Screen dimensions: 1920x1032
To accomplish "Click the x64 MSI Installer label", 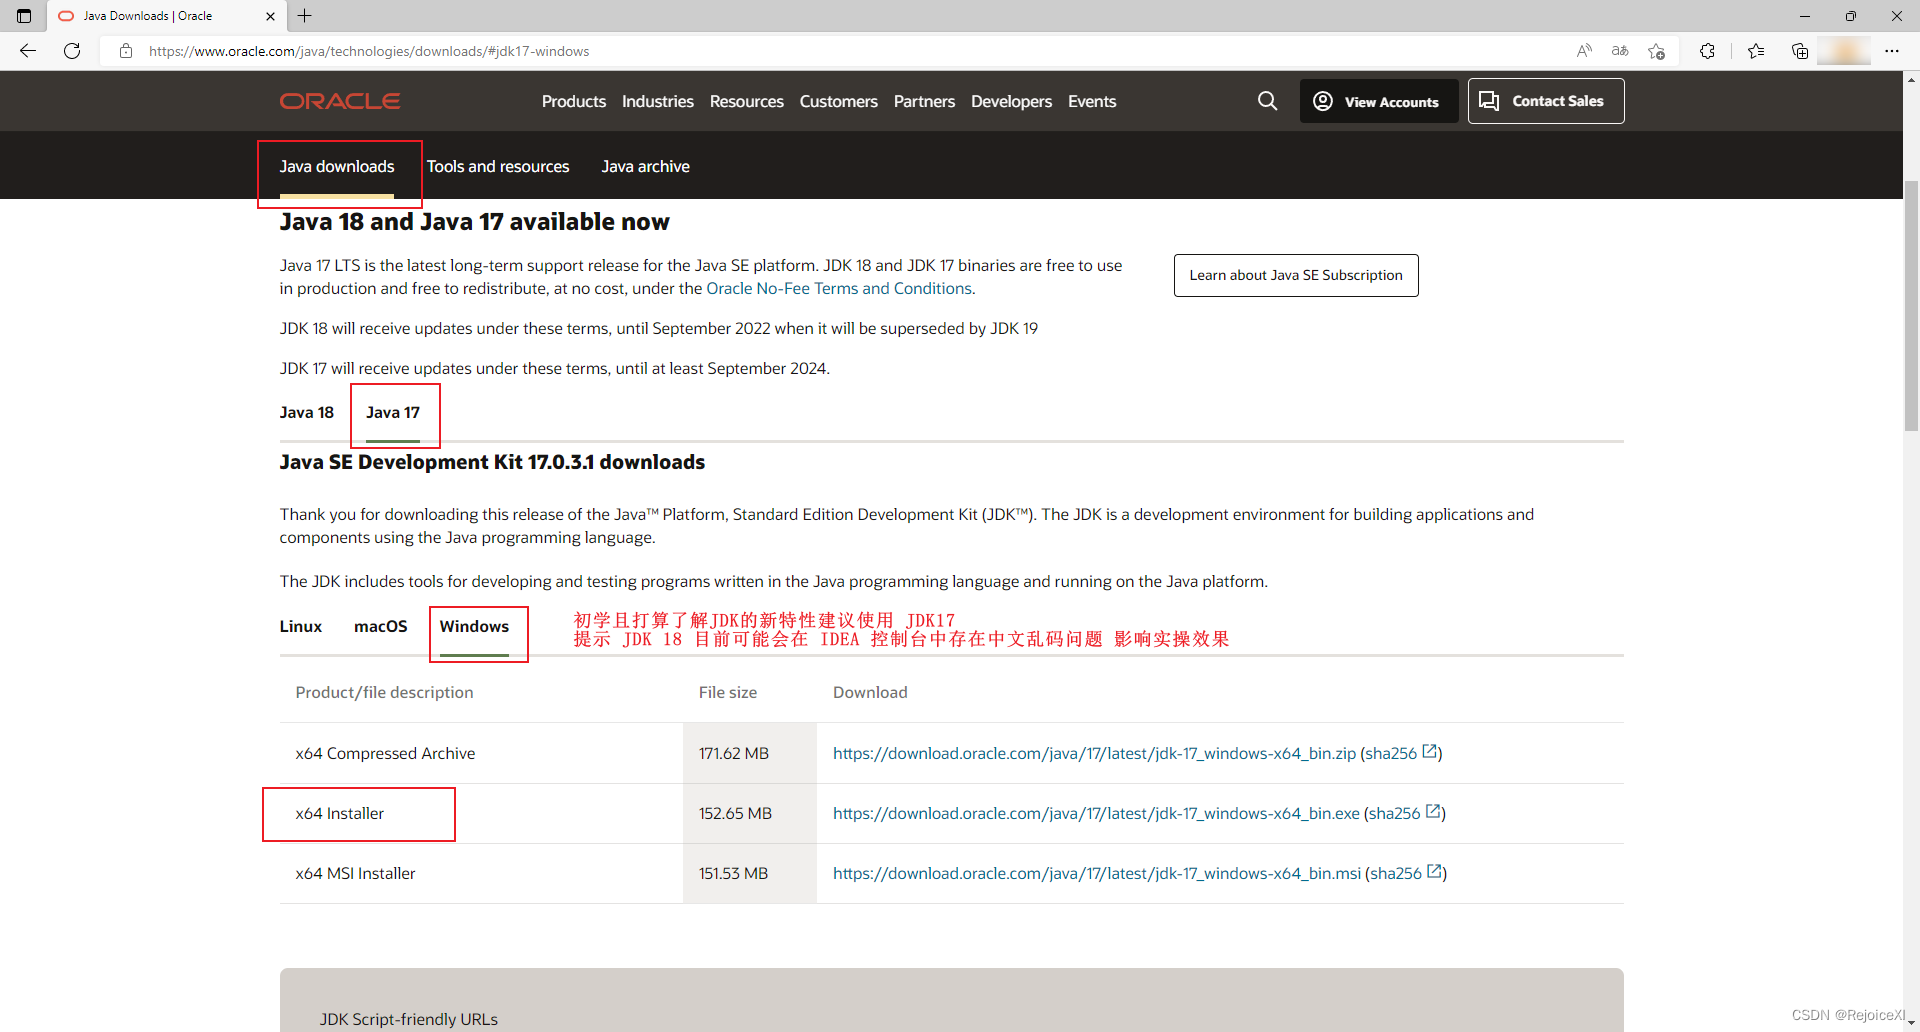I will tap(355, 873).
